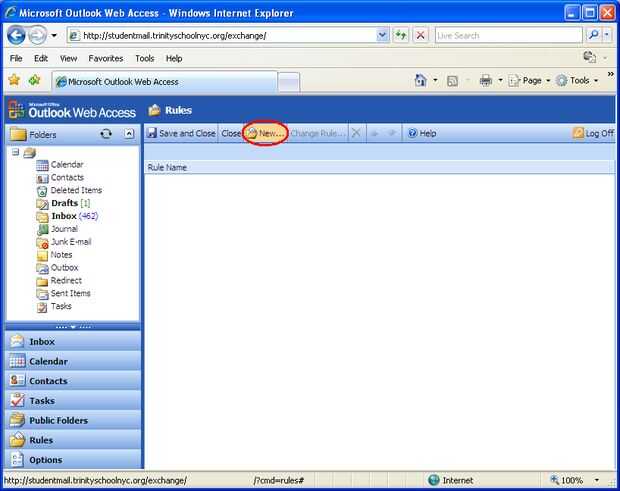This screenshot has height=491, width=620.
Task: Click the Rule Name column header
Action: 166,167
